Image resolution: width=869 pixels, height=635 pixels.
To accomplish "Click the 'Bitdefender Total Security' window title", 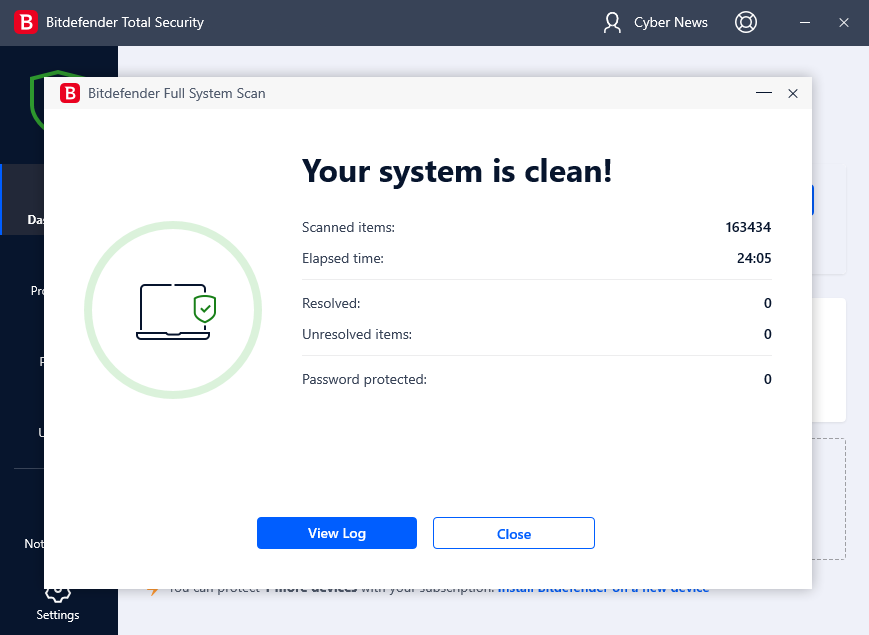I will (125, 23).
